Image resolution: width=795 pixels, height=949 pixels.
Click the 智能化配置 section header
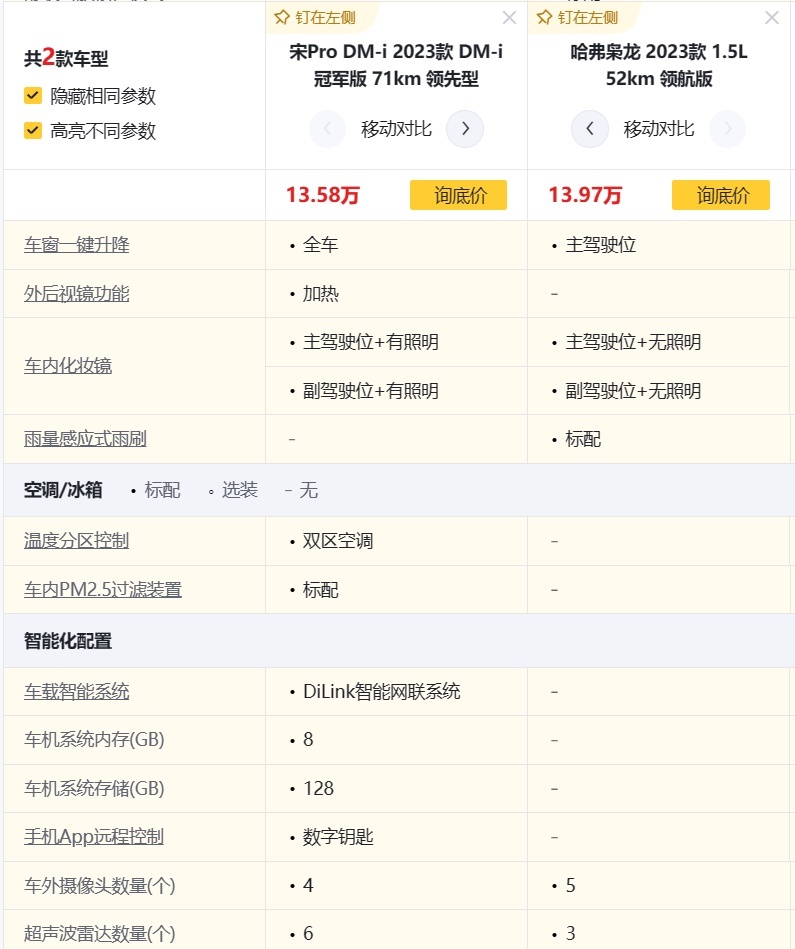click(68, 641)
